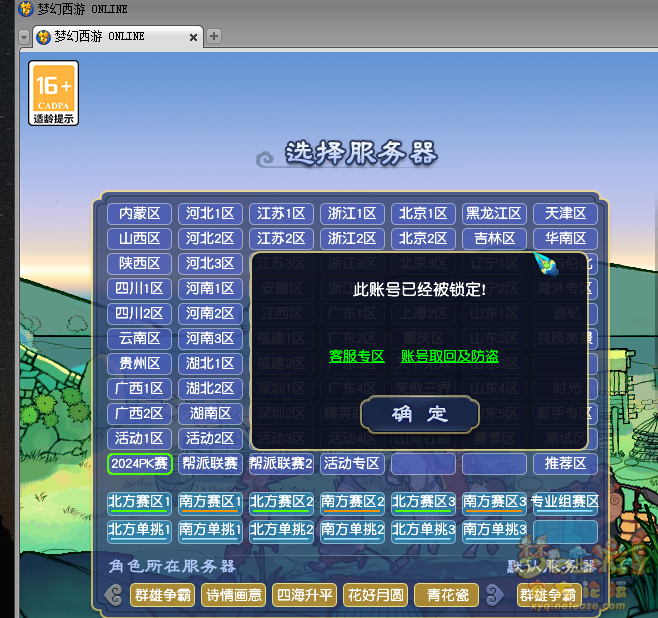Choose the 北方单挑1 server
The image size is (658, 618).
click(139, 531)
